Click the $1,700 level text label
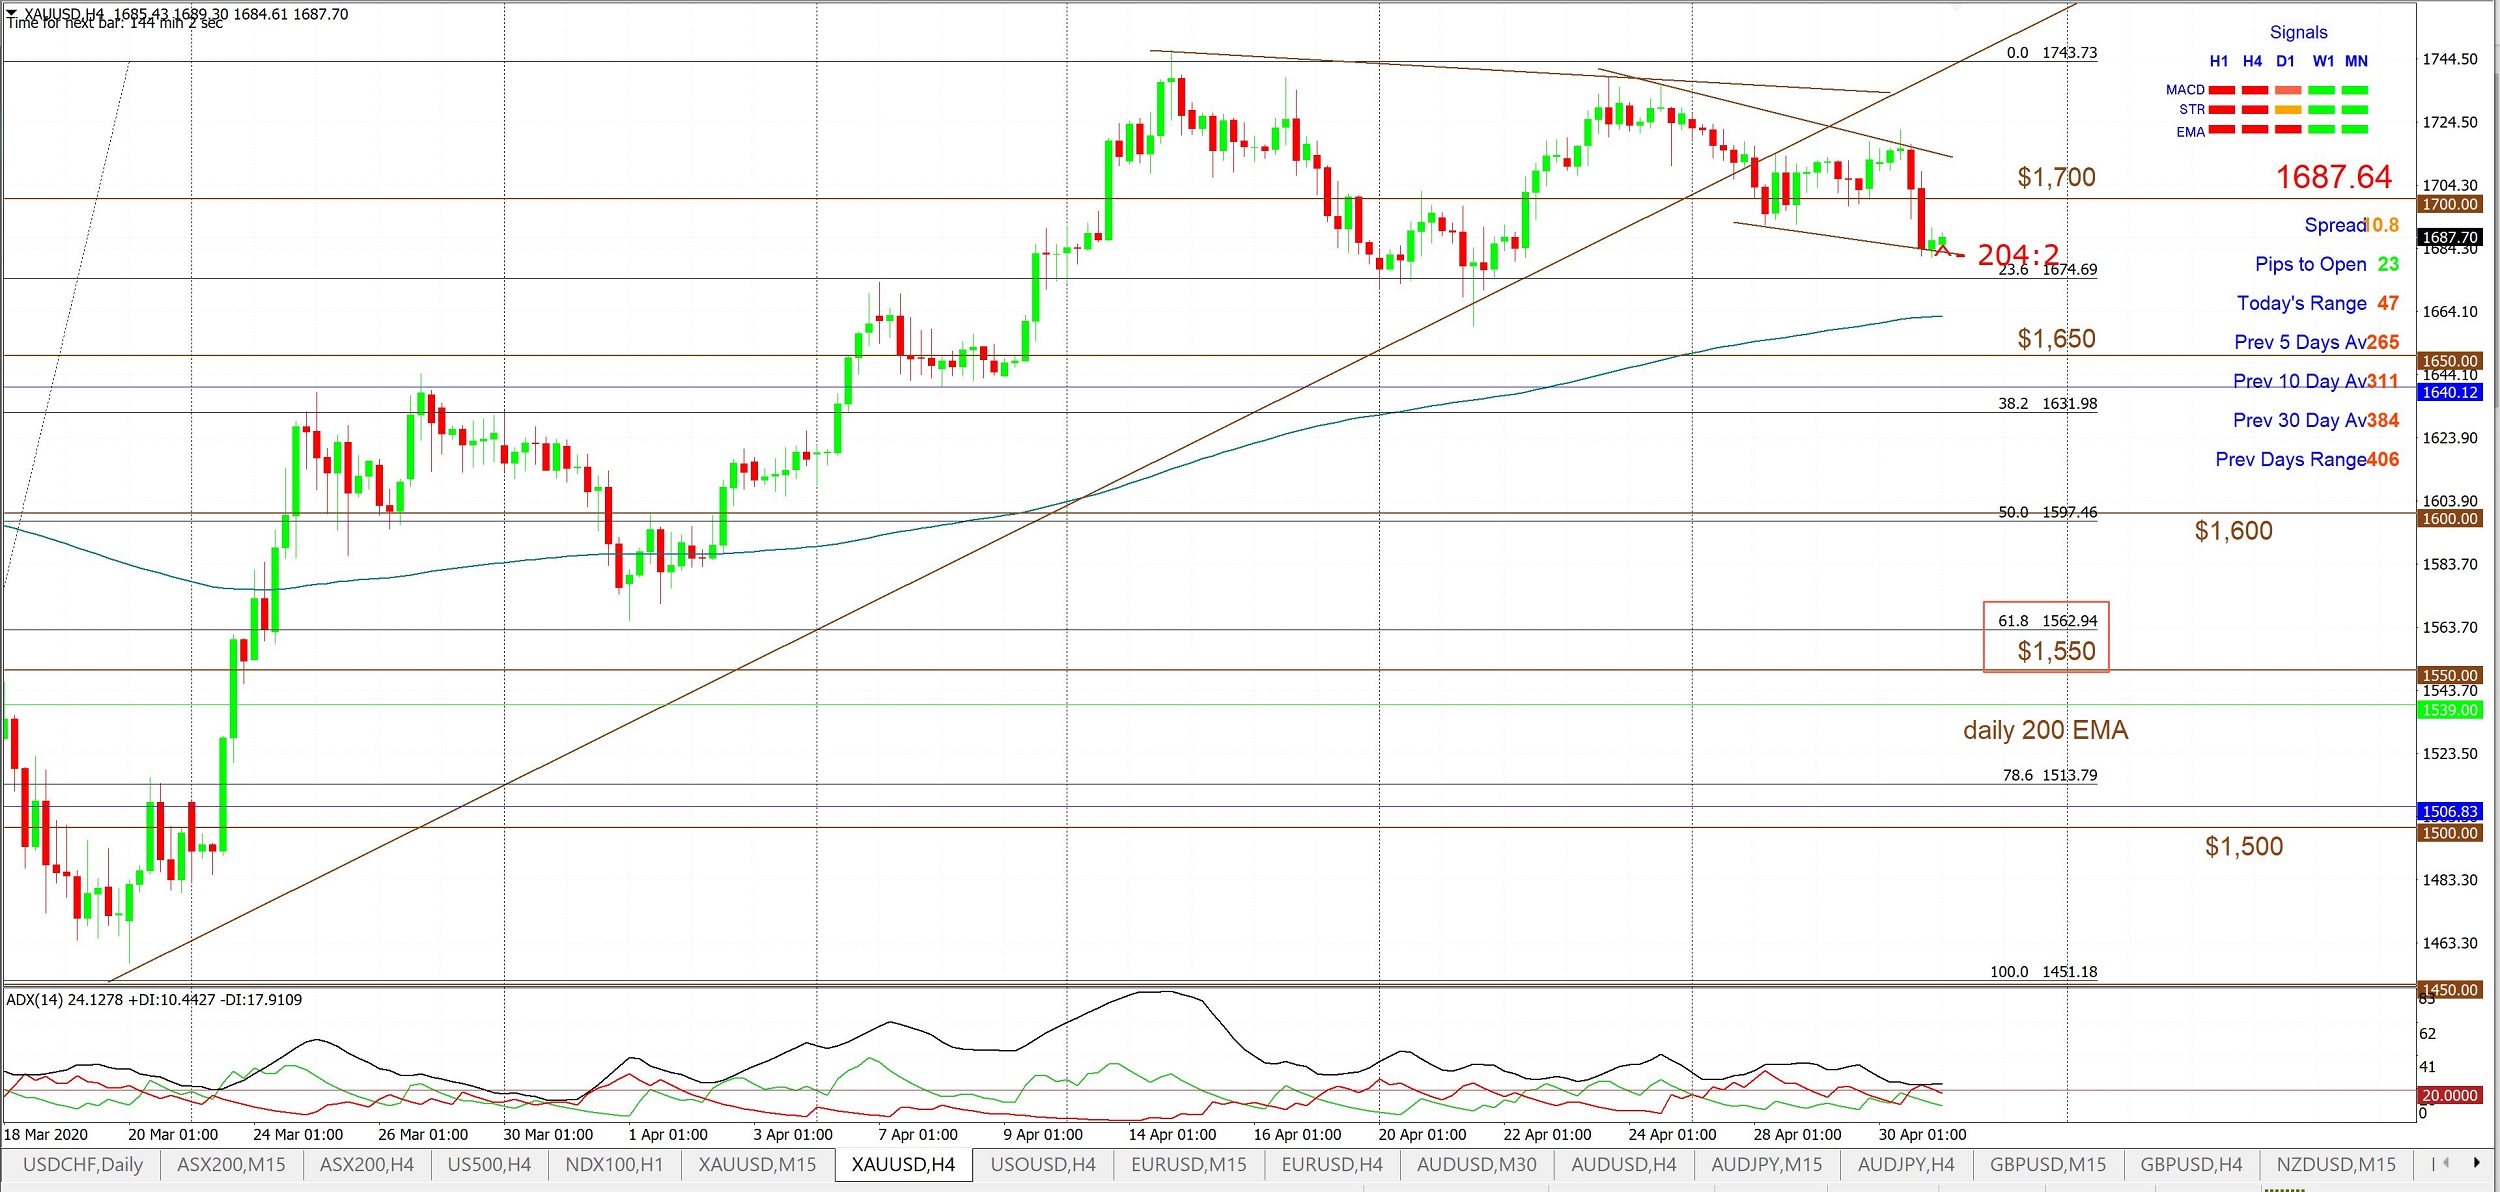Screen dimensions: 2500x1192 pos(2056,177)
